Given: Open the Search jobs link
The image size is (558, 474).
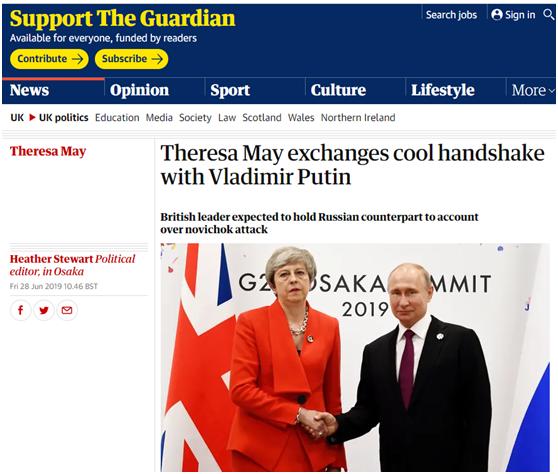Looking at the screenshot, I should point(451,15).
